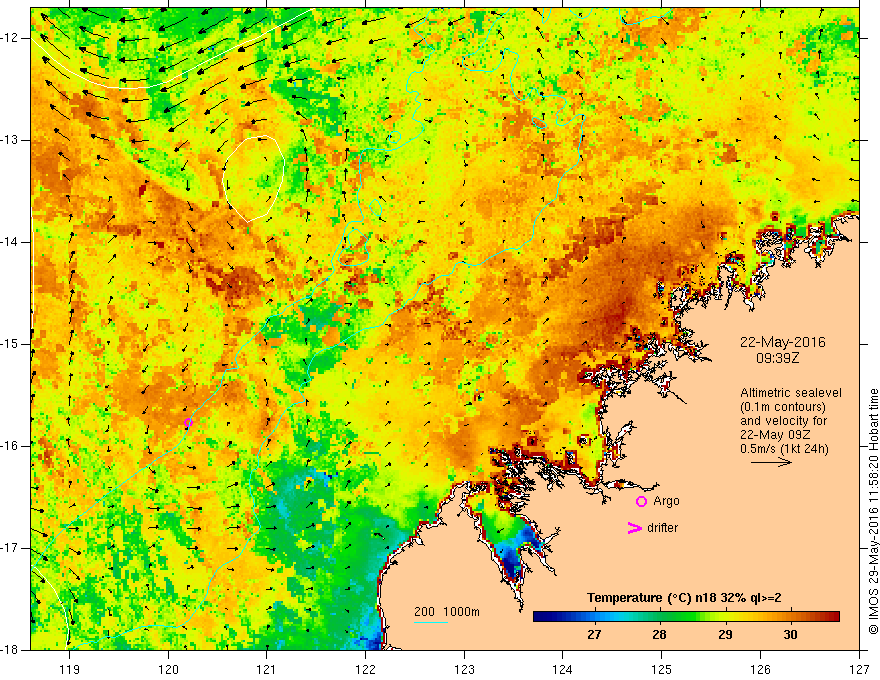Click the 'and velocity for' caption line
Viewport: 880px width, 680px height.
[783, 421]
